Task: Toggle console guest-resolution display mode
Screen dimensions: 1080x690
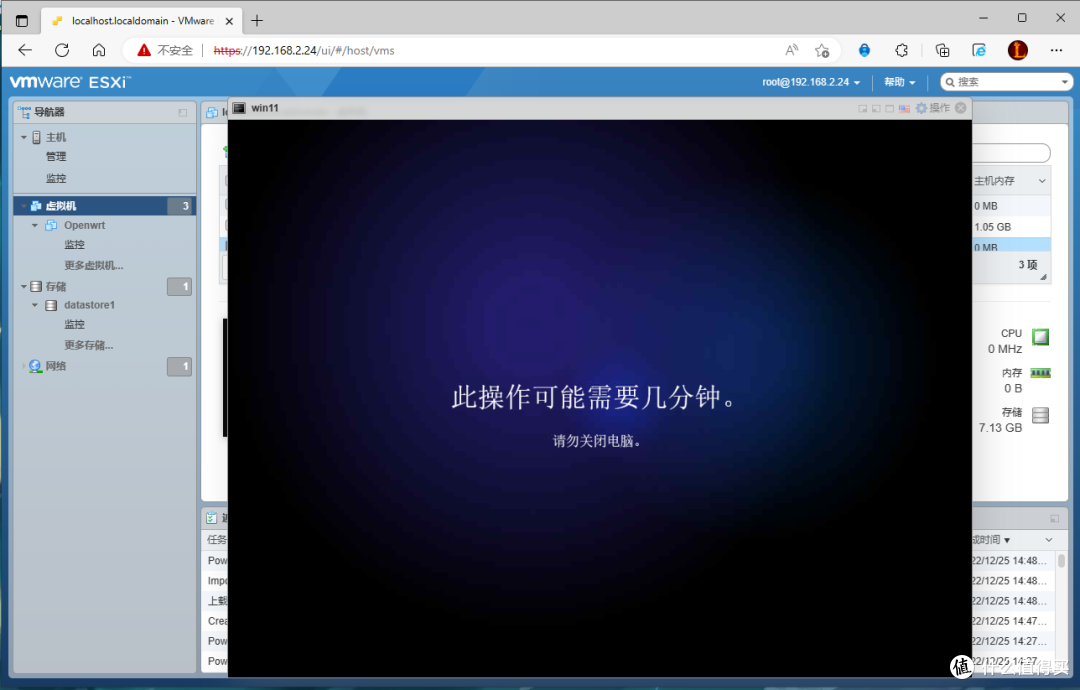Action: 878,108
